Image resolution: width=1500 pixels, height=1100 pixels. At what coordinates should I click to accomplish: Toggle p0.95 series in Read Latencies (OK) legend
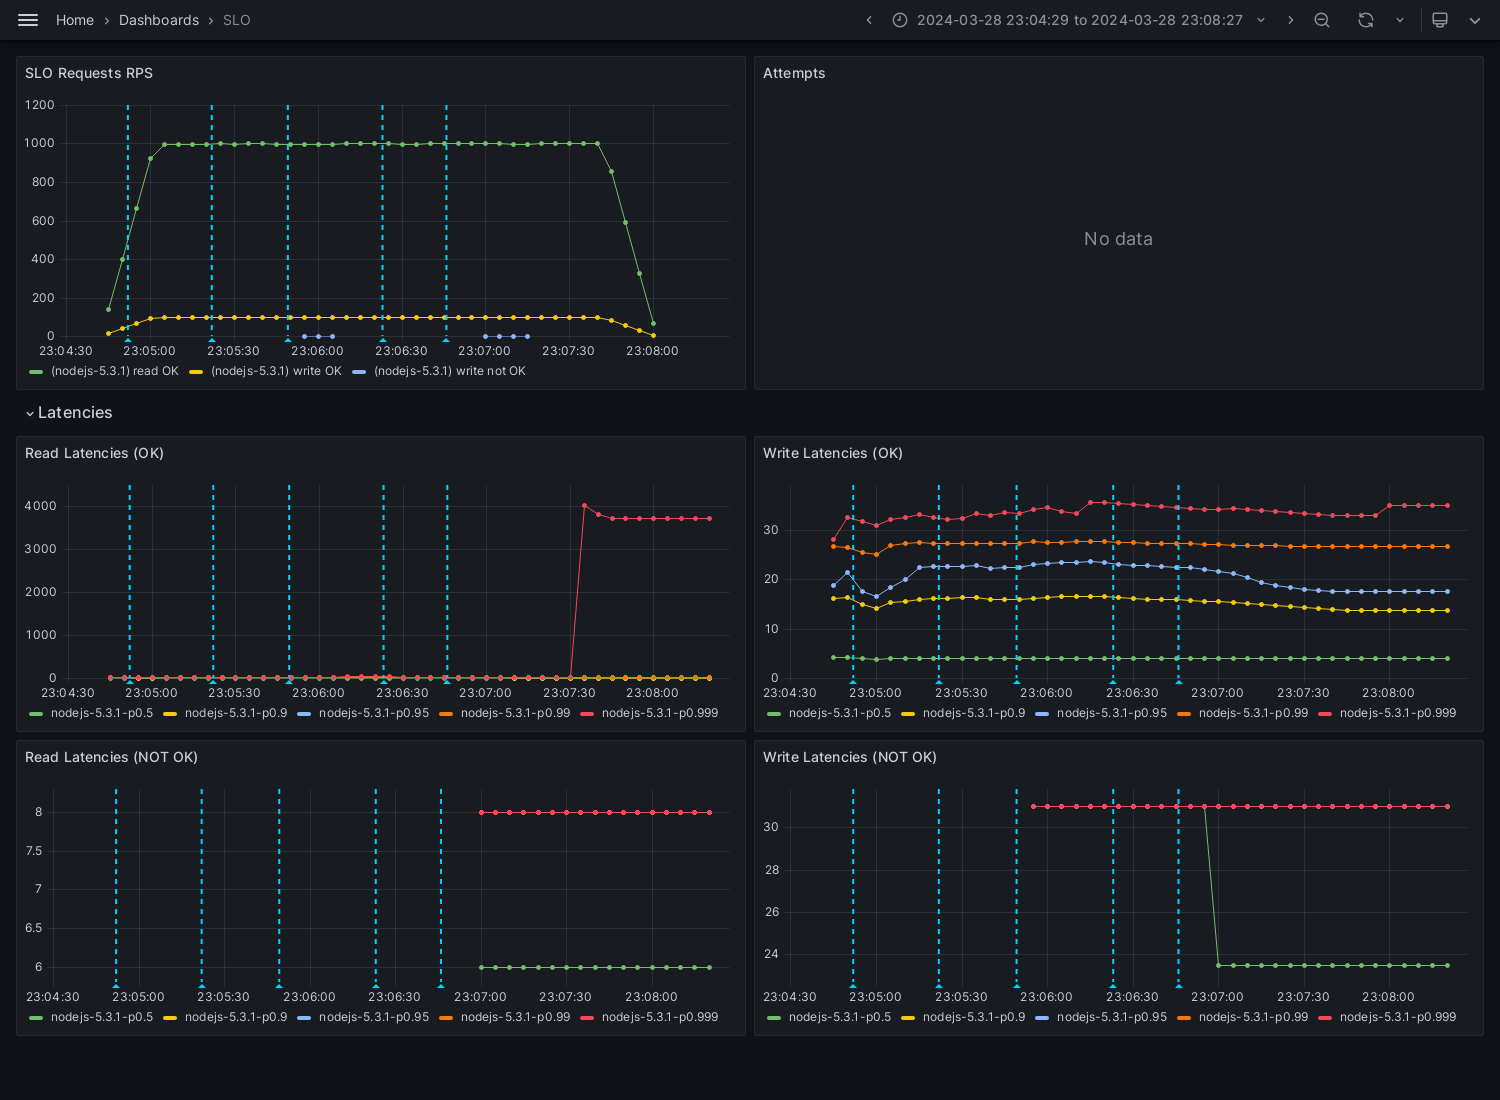pos(374,713)
